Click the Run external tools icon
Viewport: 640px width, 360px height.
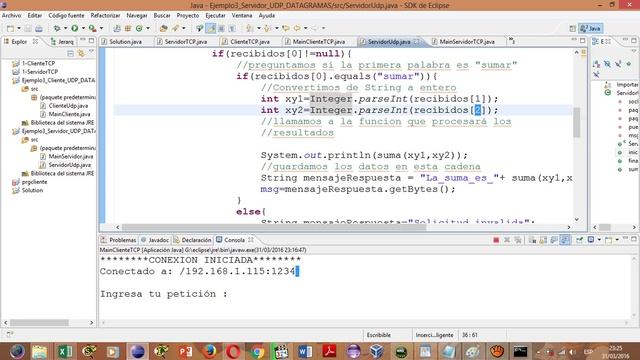(93, 28)
